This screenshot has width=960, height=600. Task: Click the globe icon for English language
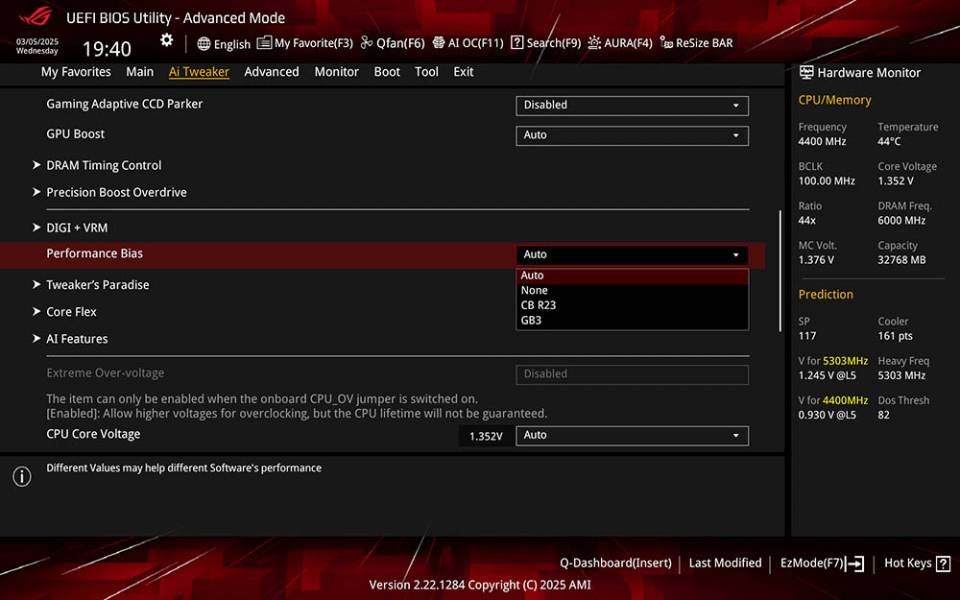(204, 43)
